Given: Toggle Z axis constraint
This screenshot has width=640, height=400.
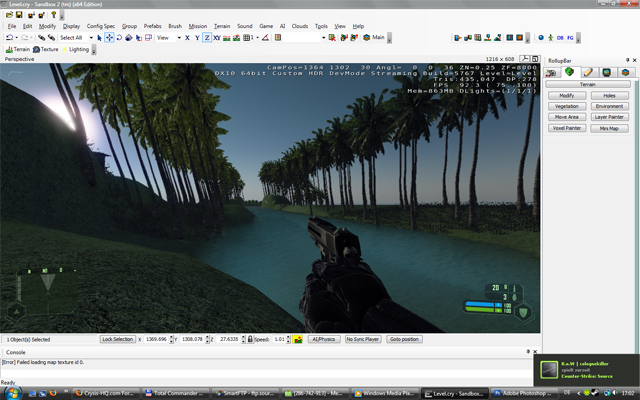Looking at the screenshot, I should [x=207, y=38].
